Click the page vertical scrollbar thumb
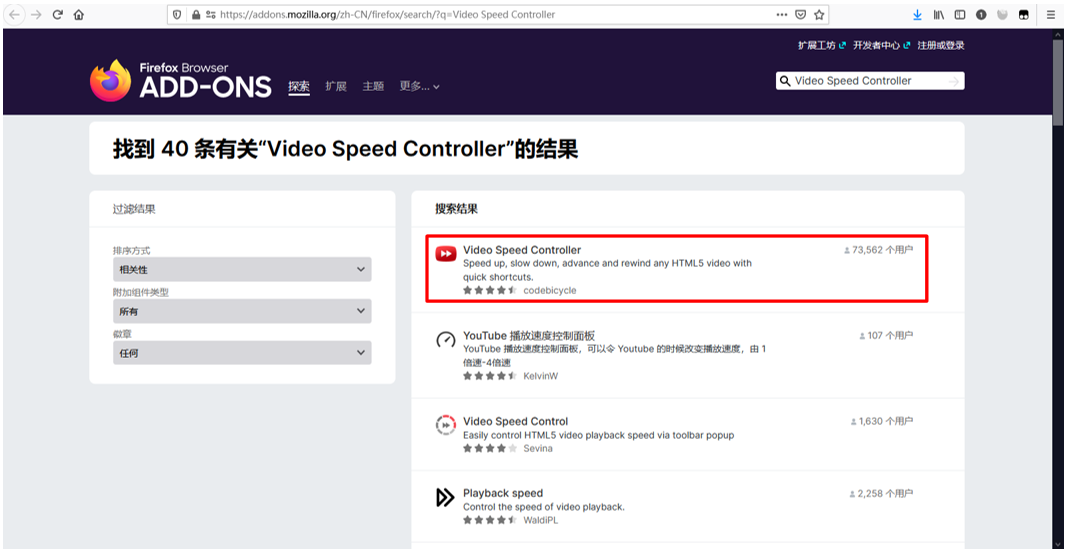Screen dimensions: 1067x550 [x=1058, y=82]
